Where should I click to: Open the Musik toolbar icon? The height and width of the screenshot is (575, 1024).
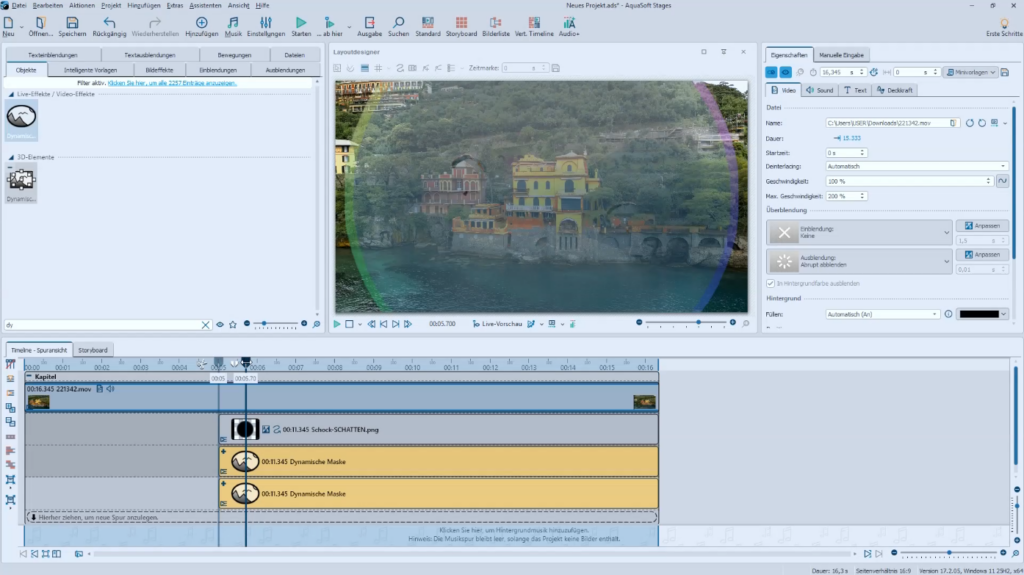pos(232,26)
